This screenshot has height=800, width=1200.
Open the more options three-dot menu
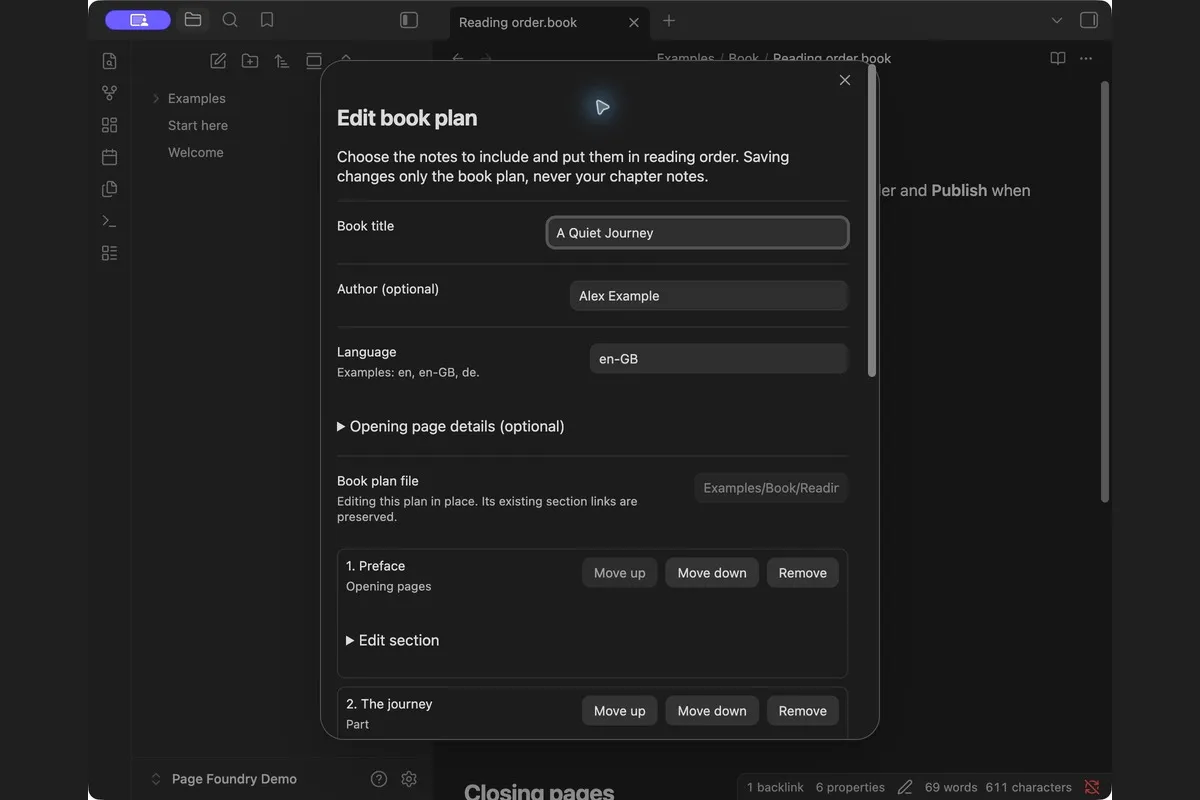(x=1086, y=58)
